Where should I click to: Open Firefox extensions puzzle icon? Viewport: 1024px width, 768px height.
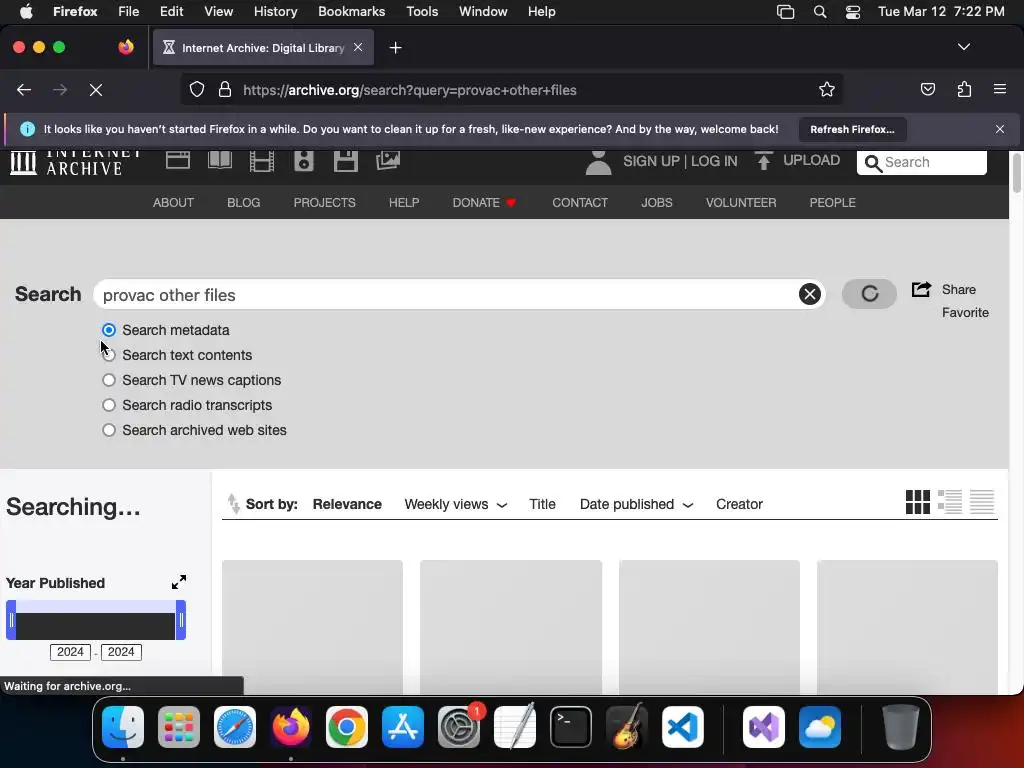click(964, 89)
